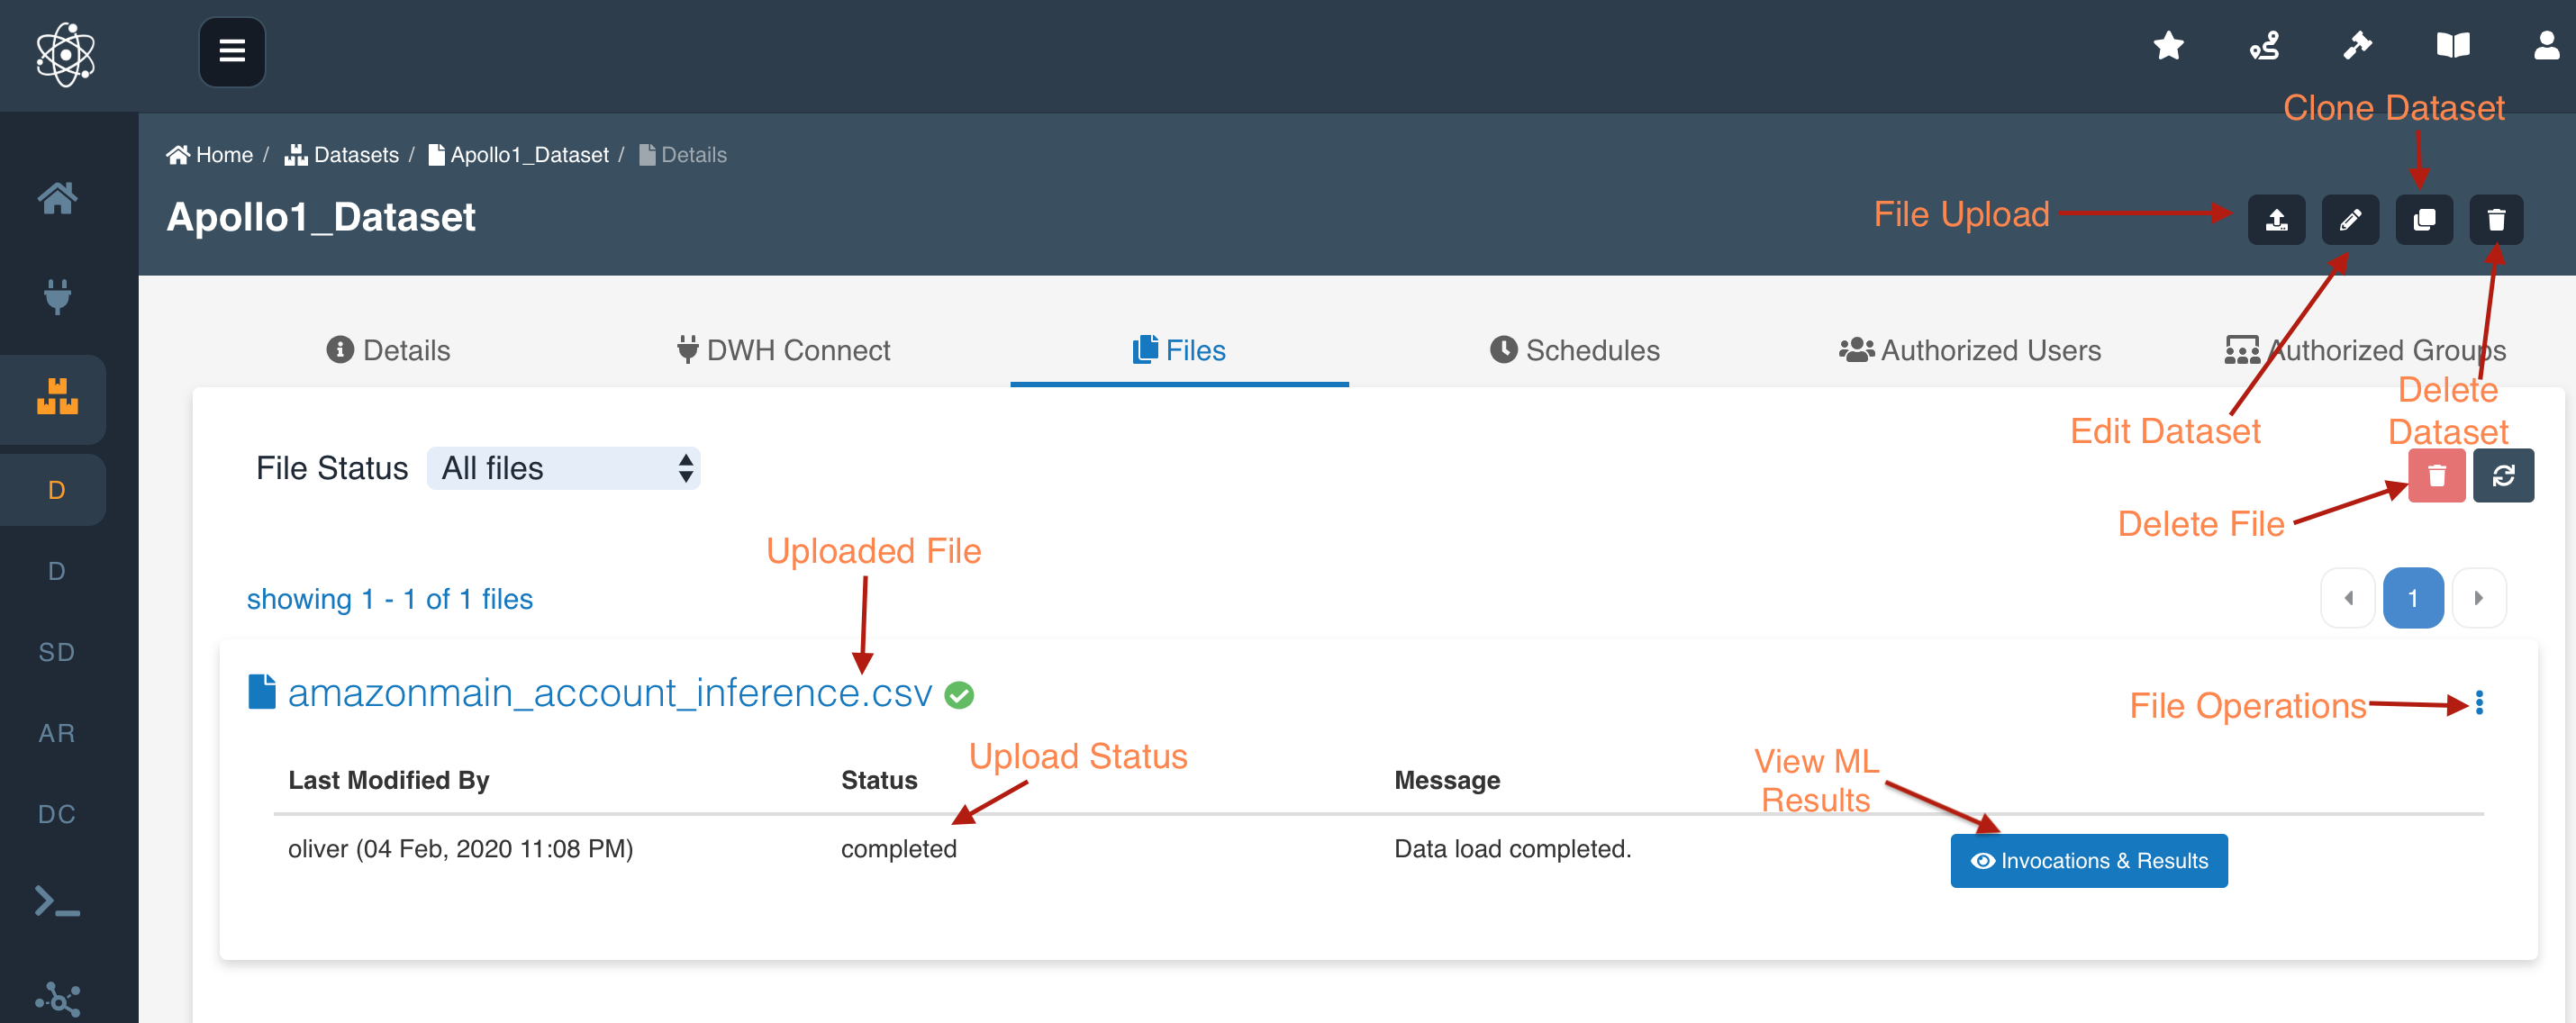Open the user profile icon
Viewport: 2576px width, 1023px height.
2546,46
